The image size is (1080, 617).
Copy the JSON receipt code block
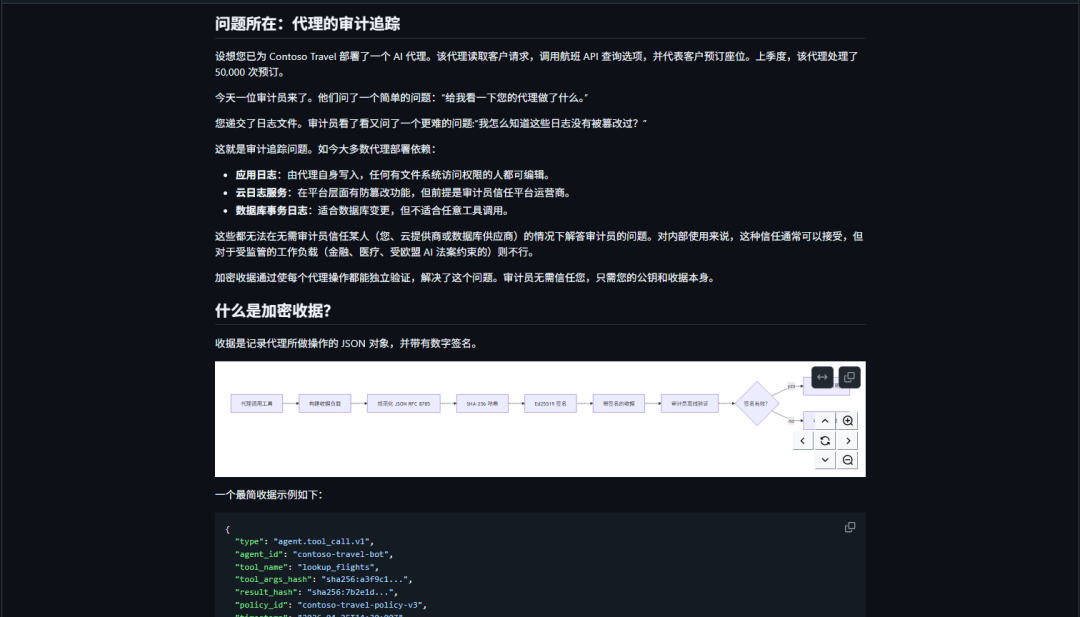coord(850,527)
